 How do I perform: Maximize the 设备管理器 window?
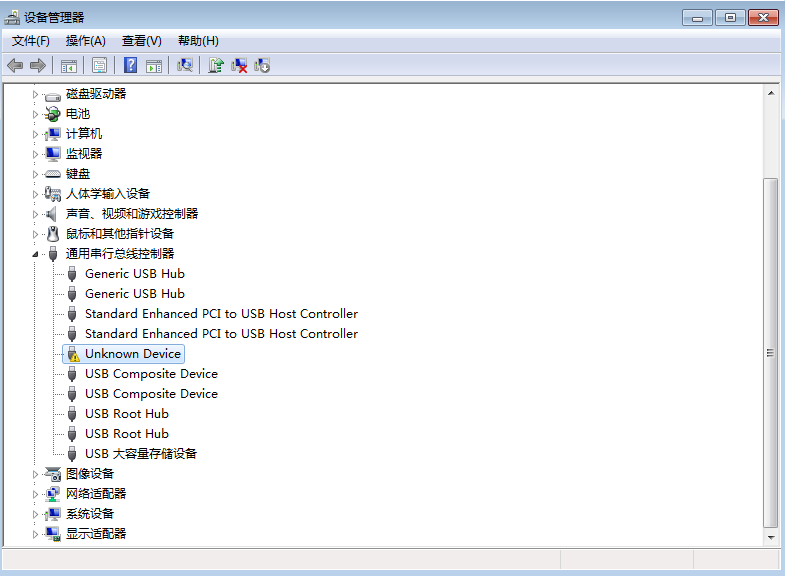[x=730, y=18]
